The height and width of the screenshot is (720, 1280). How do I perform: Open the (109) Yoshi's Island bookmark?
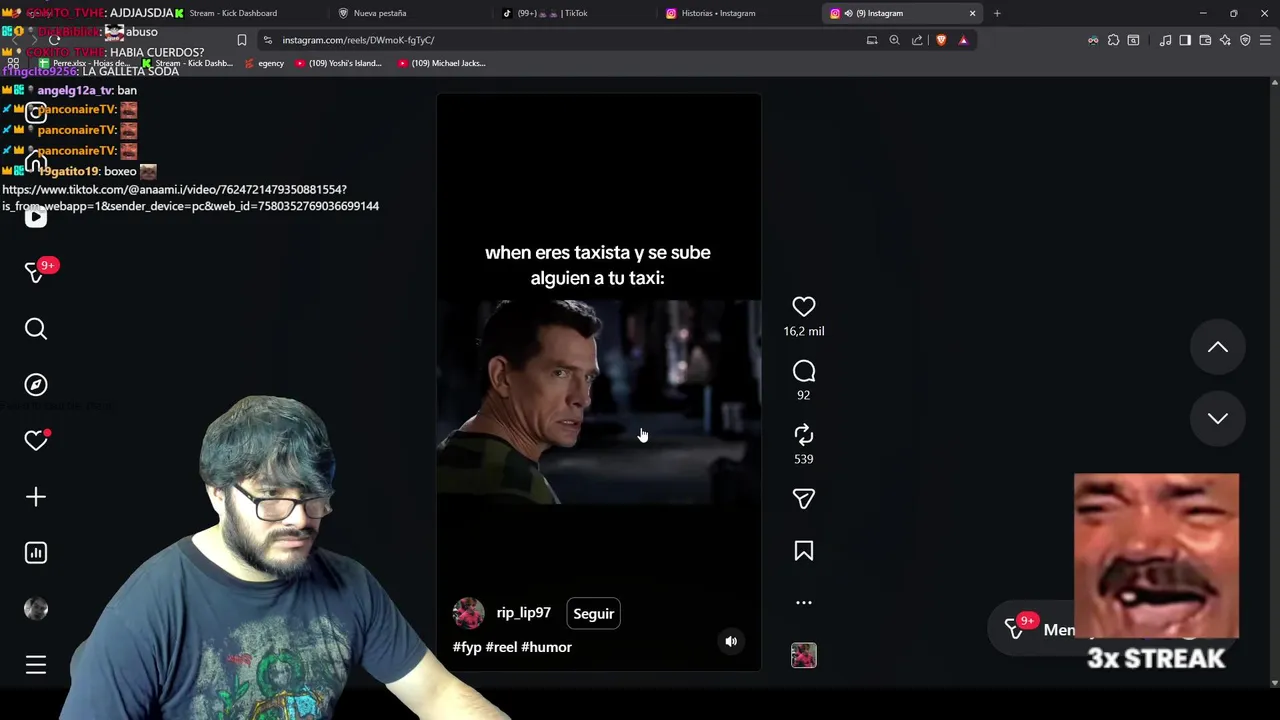(337, 63)
